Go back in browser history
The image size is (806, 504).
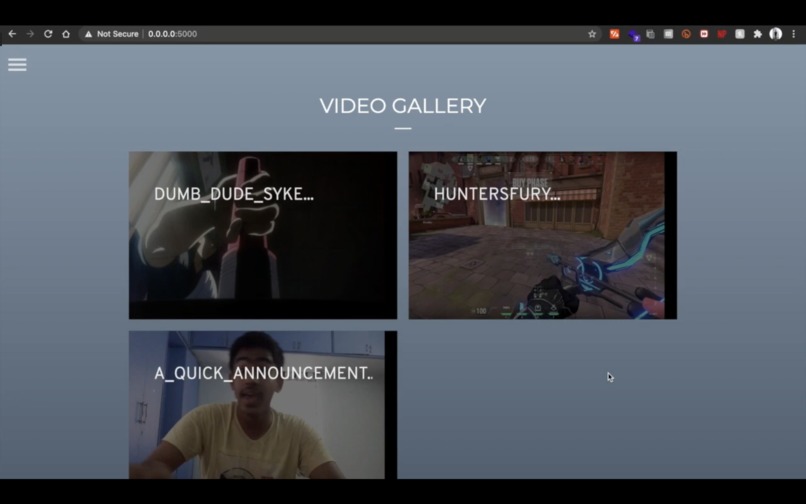click(12, 34)
